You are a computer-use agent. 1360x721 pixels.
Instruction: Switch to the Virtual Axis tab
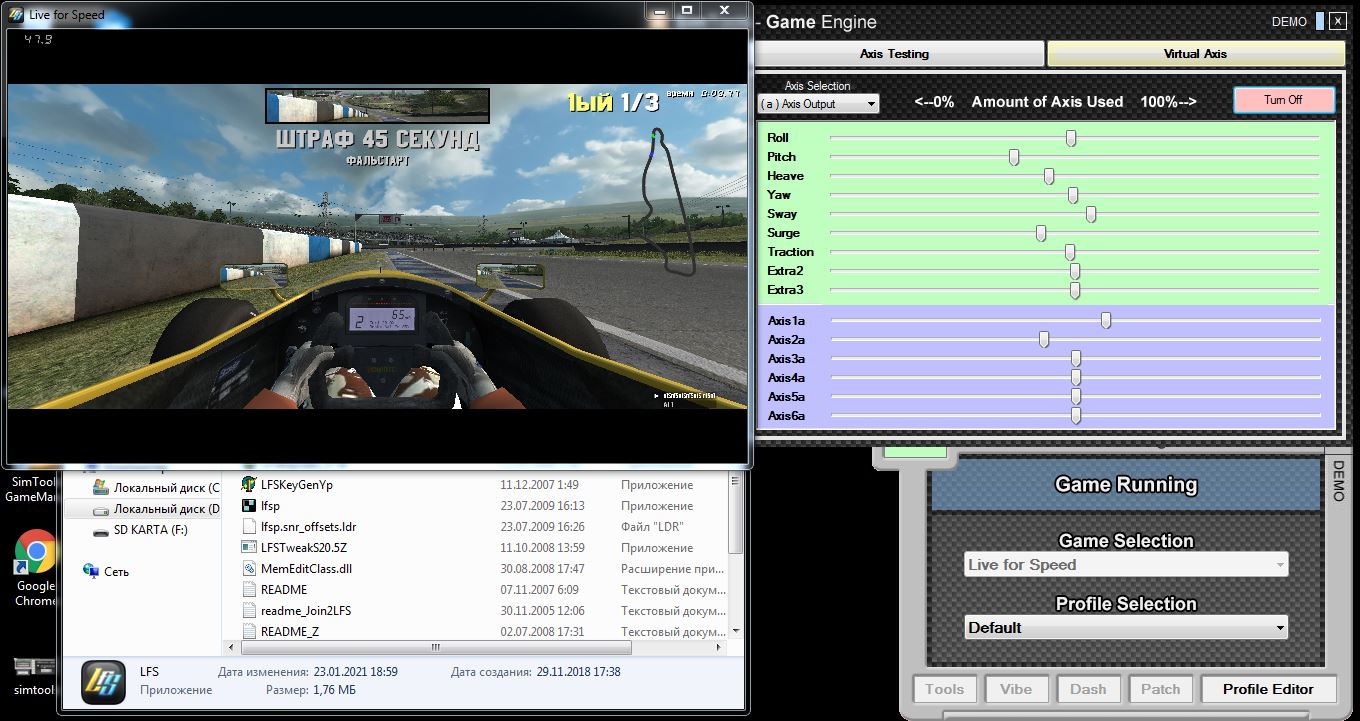pos(1195,54)
